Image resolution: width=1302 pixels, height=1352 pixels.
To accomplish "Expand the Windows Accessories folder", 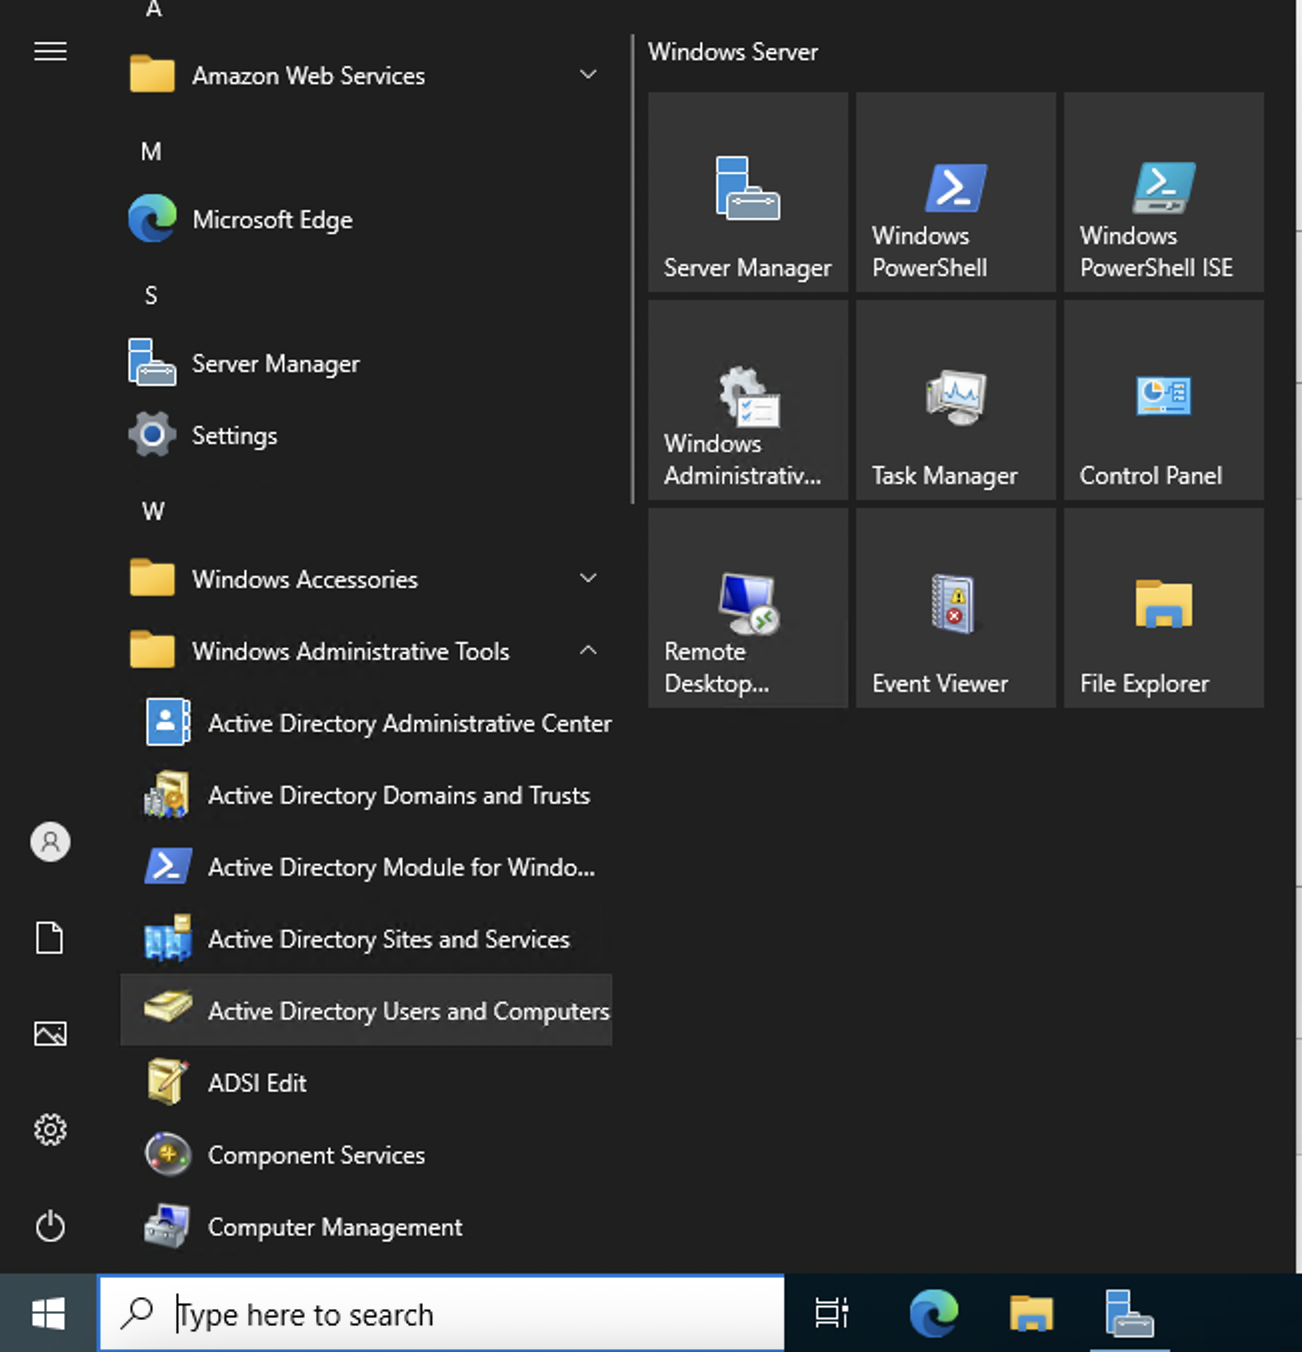I will point(366,579).
